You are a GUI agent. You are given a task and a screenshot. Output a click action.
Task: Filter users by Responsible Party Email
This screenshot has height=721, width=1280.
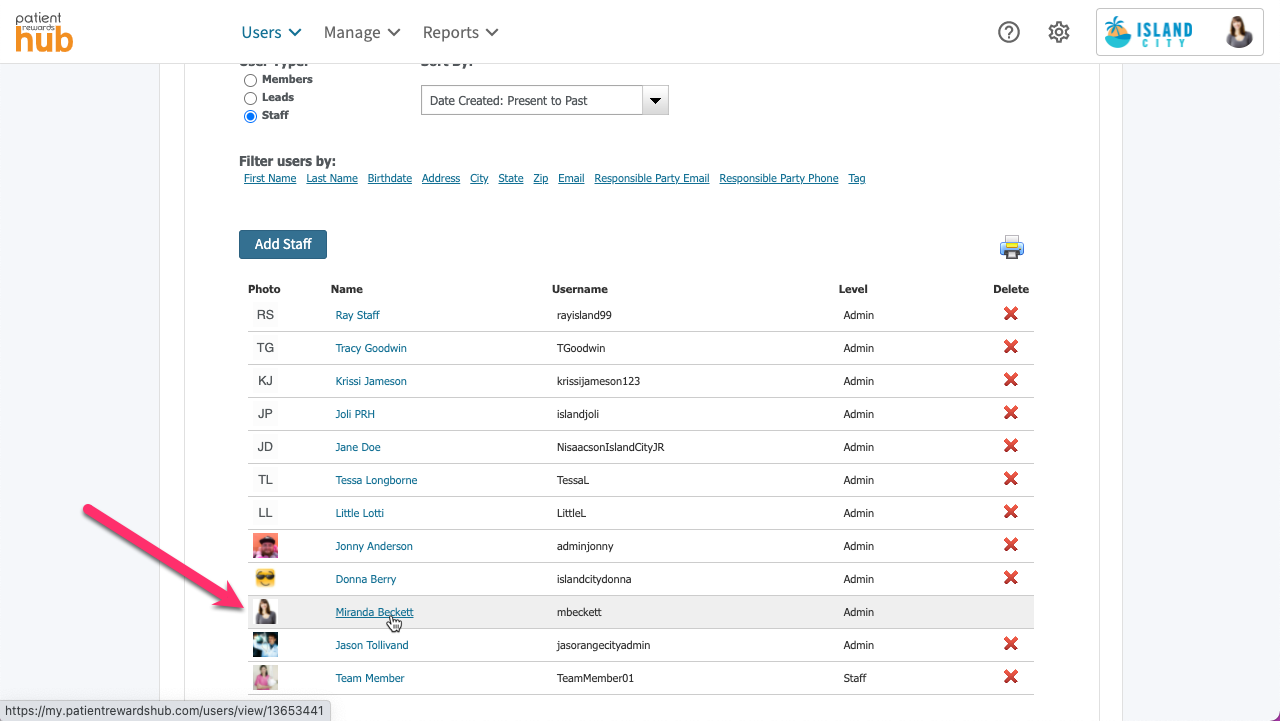(x=652, y=178)
